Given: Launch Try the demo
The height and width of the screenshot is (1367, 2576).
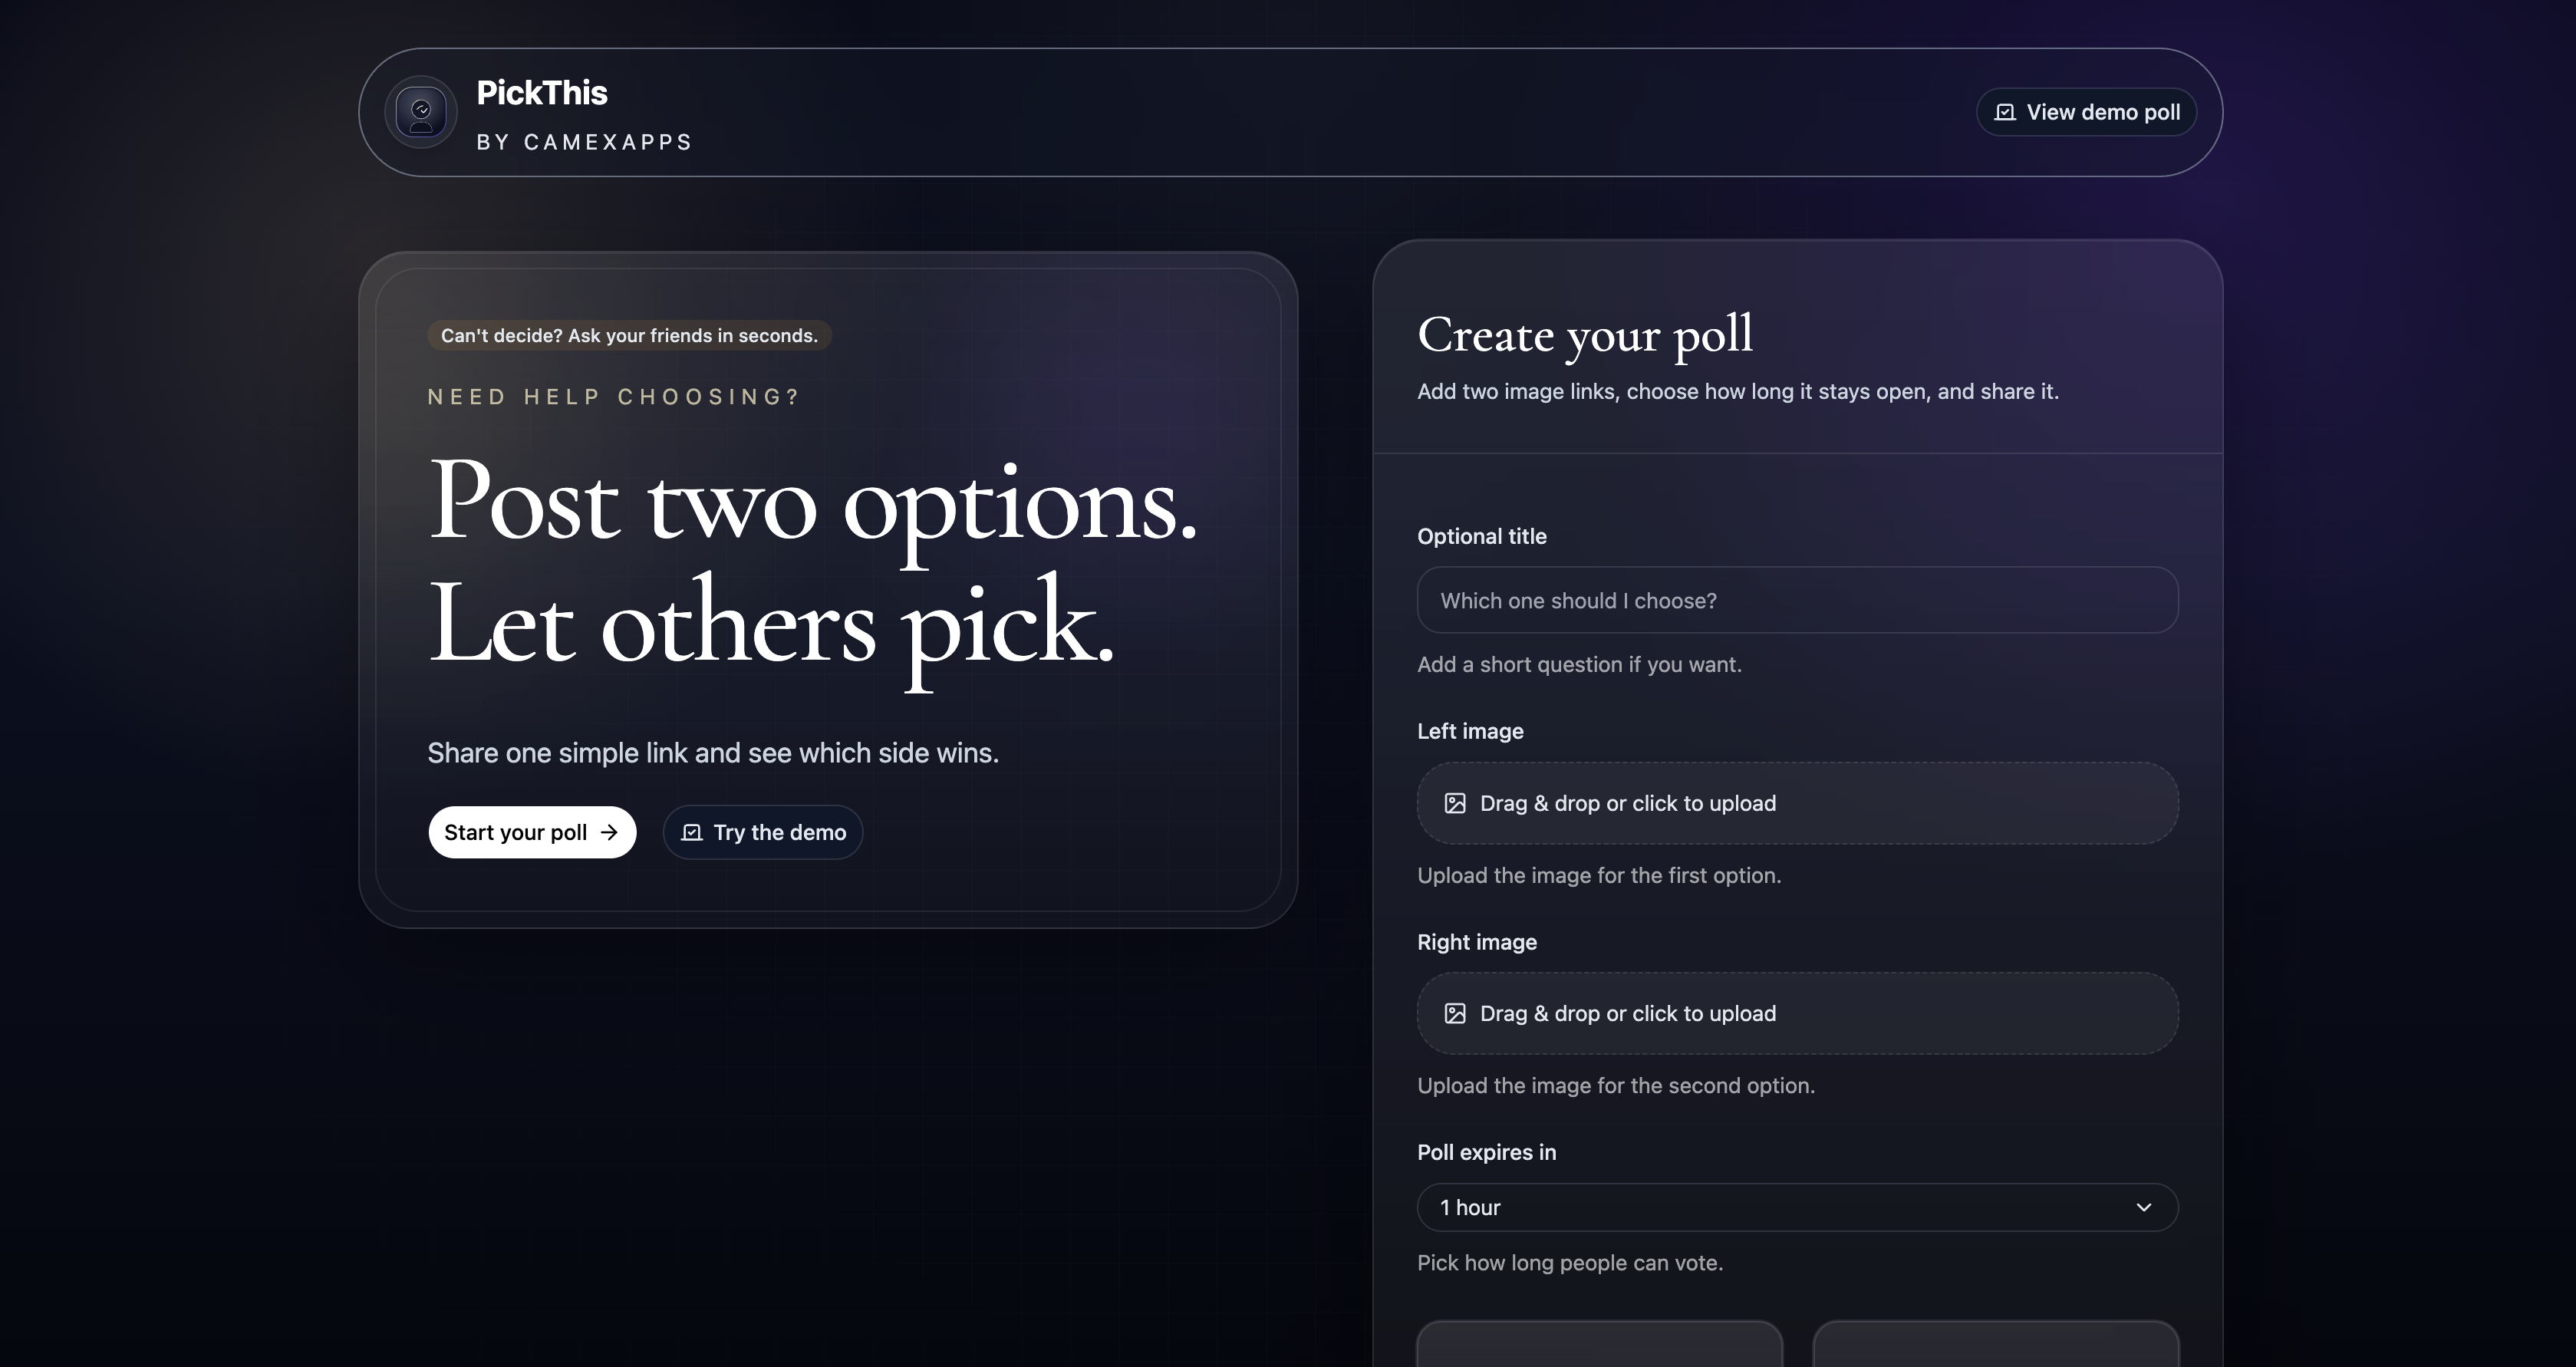Looking at the screenshot, I should [762, 832].
